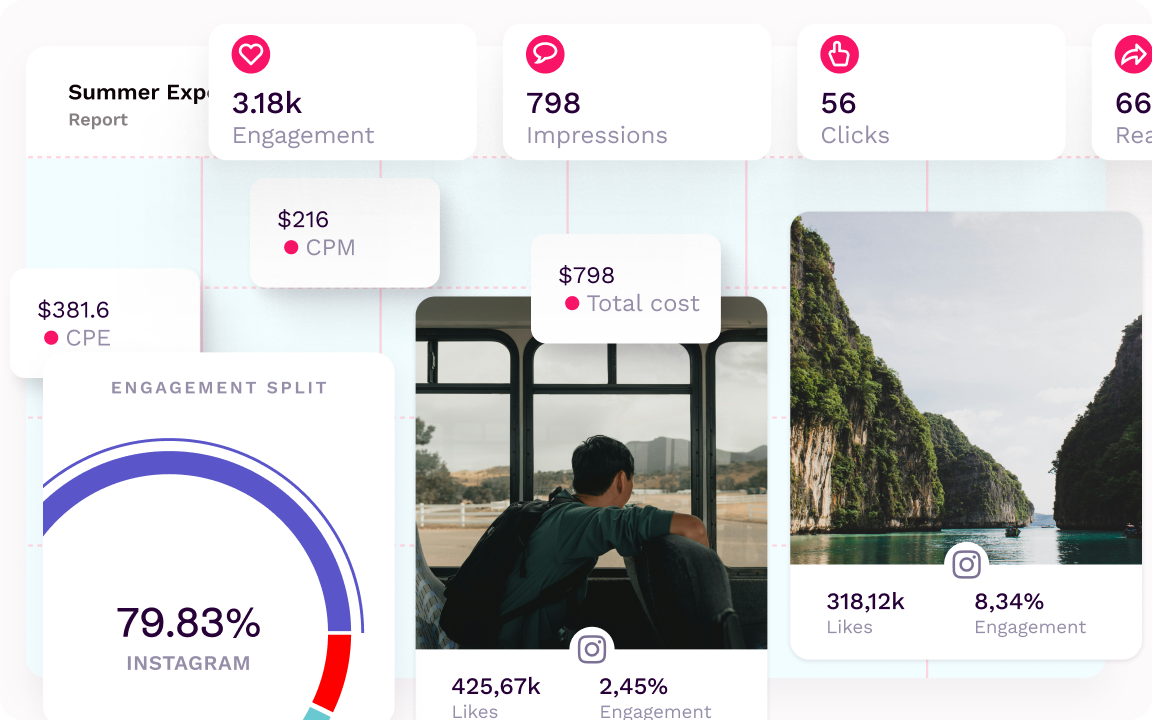Click the share arrow Reach icon
1152x720 pixels.
point(1133,55)
